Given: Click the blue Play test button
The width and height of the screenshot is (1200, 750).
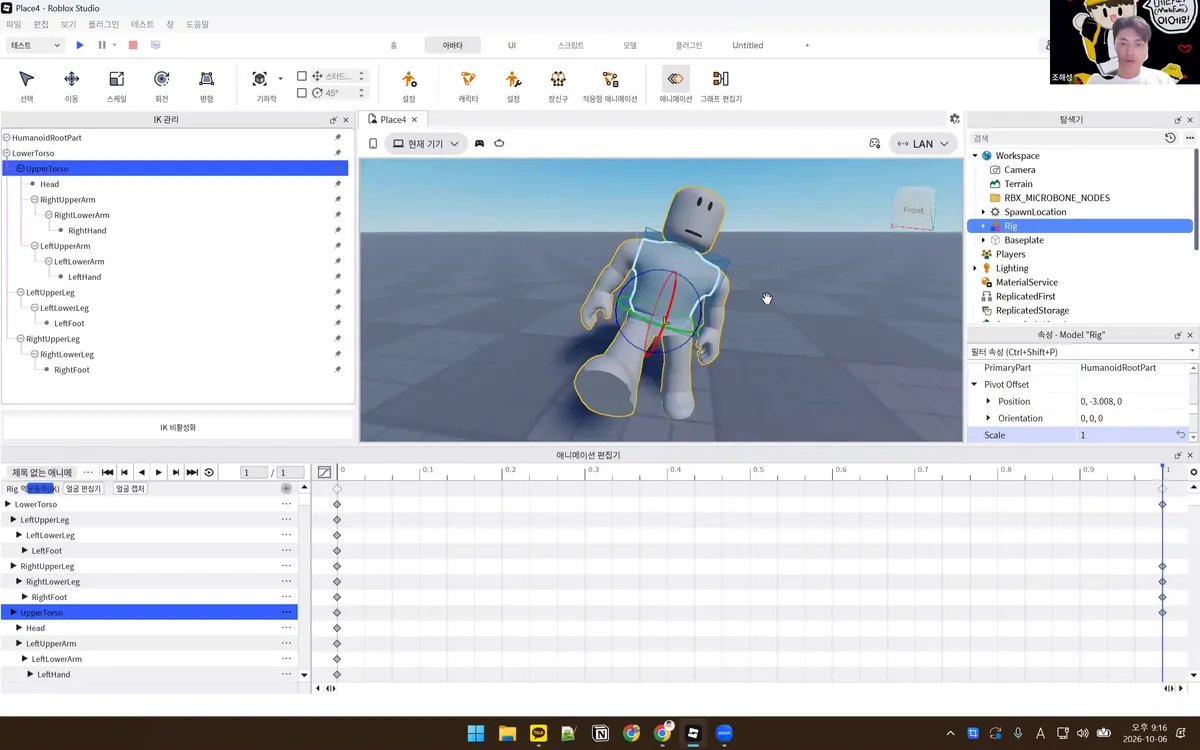Looking at the screenshot, I should pos(80,45).
